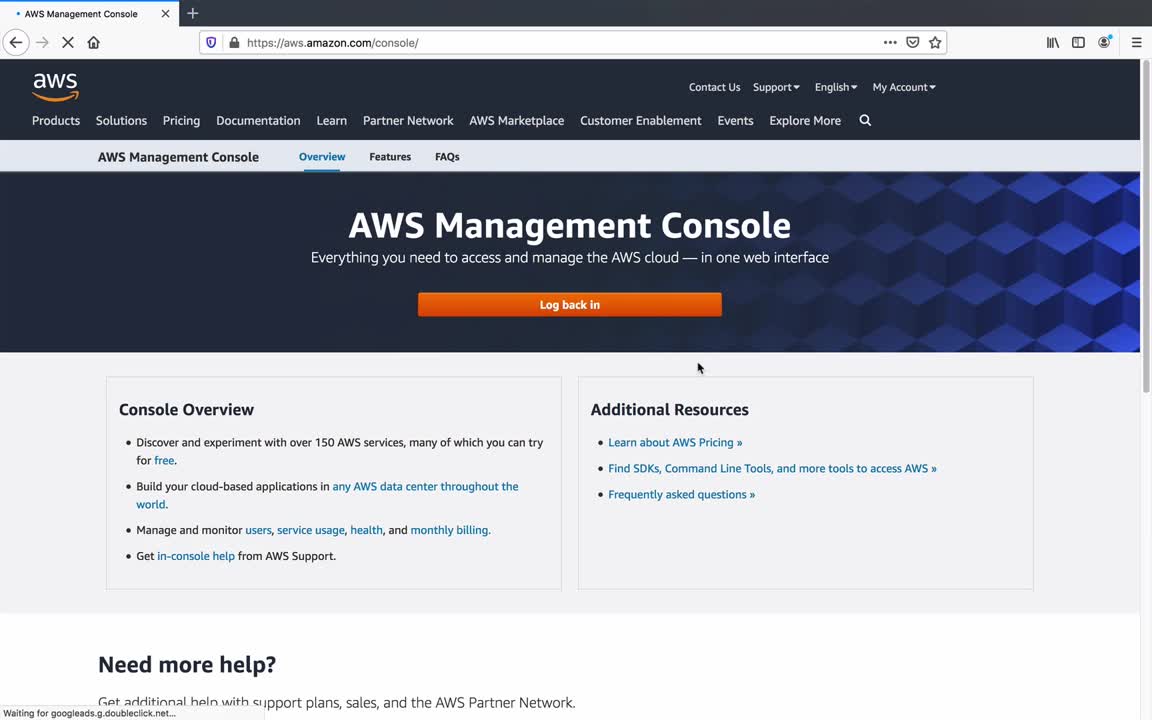This screenshot has height=720, width=1152.
Task: Go to the Firefox home page
Action: coord(94,43)
